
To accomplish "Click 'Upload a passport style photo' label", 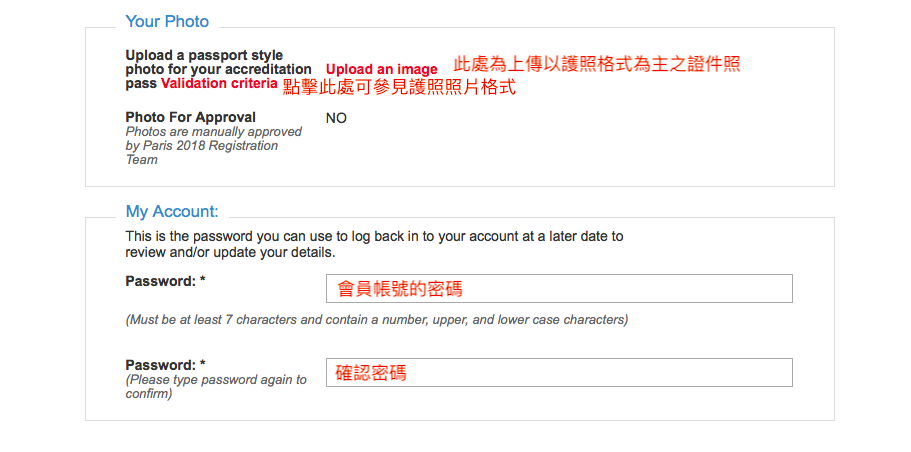I will pyautogui.click(x=218, y=69).
